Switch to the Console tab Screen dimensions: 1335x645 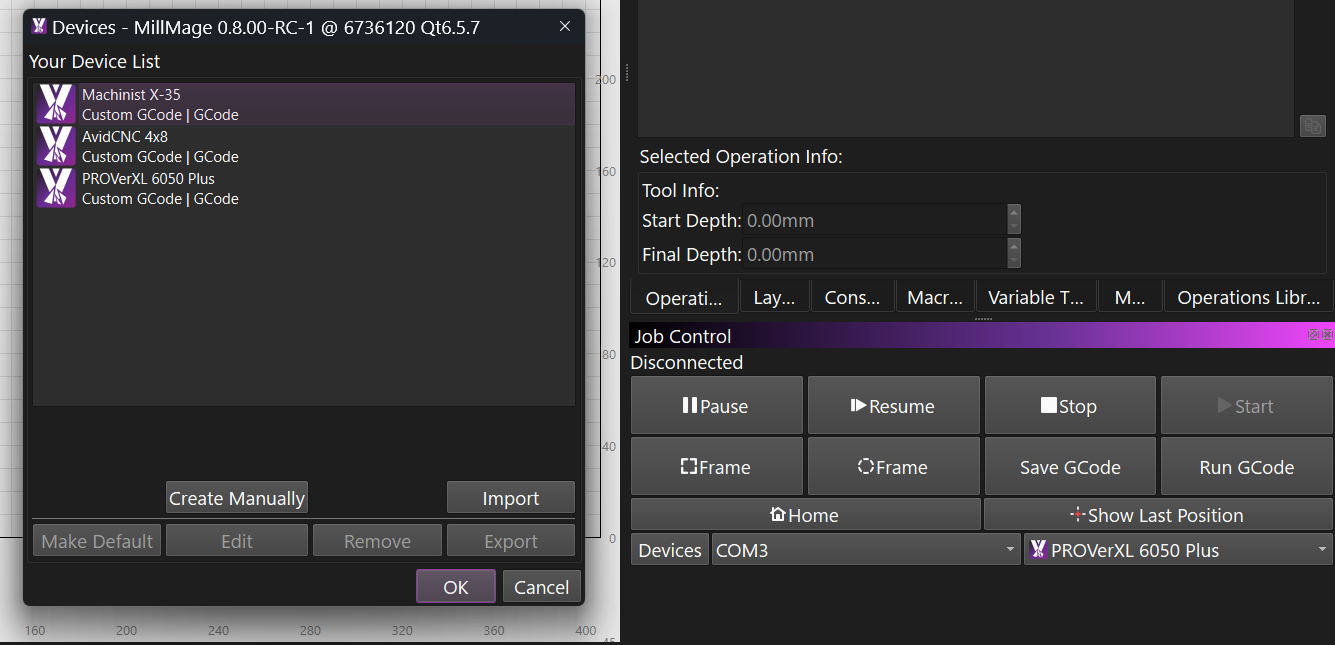pyautogui.click(x=852, y=297)
